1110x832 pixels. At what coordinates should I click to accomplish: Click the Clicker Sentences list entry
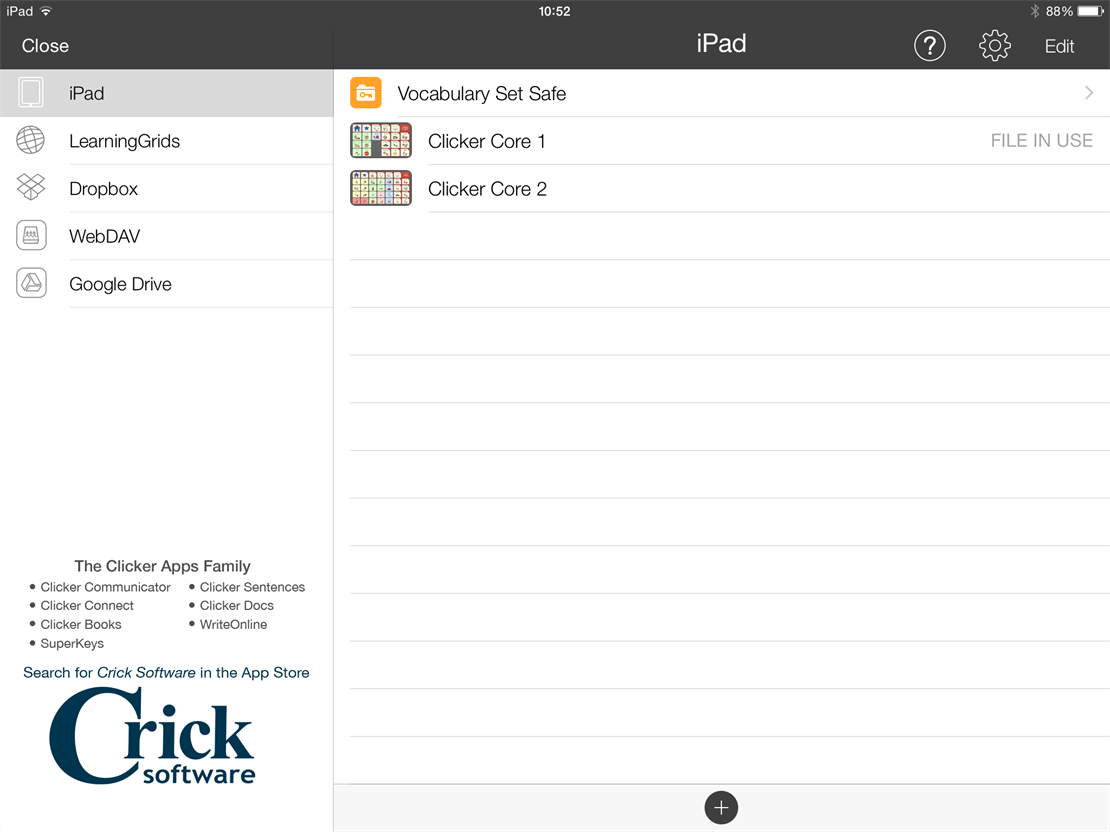[x=252, y=587]
